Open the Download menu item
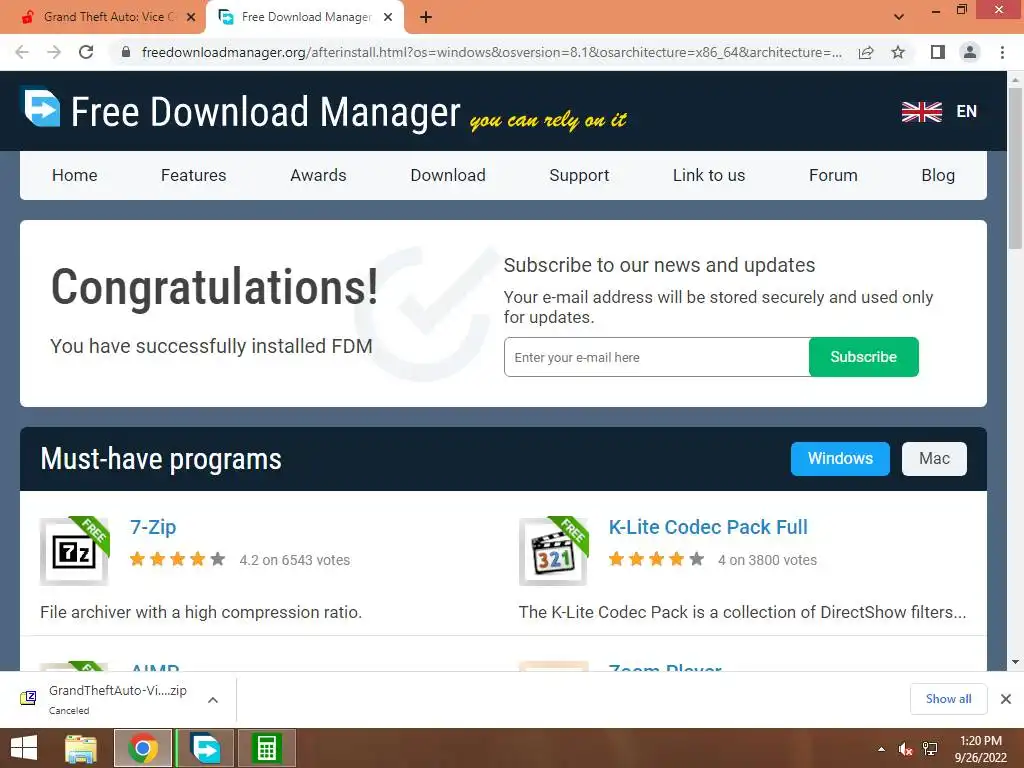Screen dimensions: 1024x768 pyautogui.click(x=448, y=175)
